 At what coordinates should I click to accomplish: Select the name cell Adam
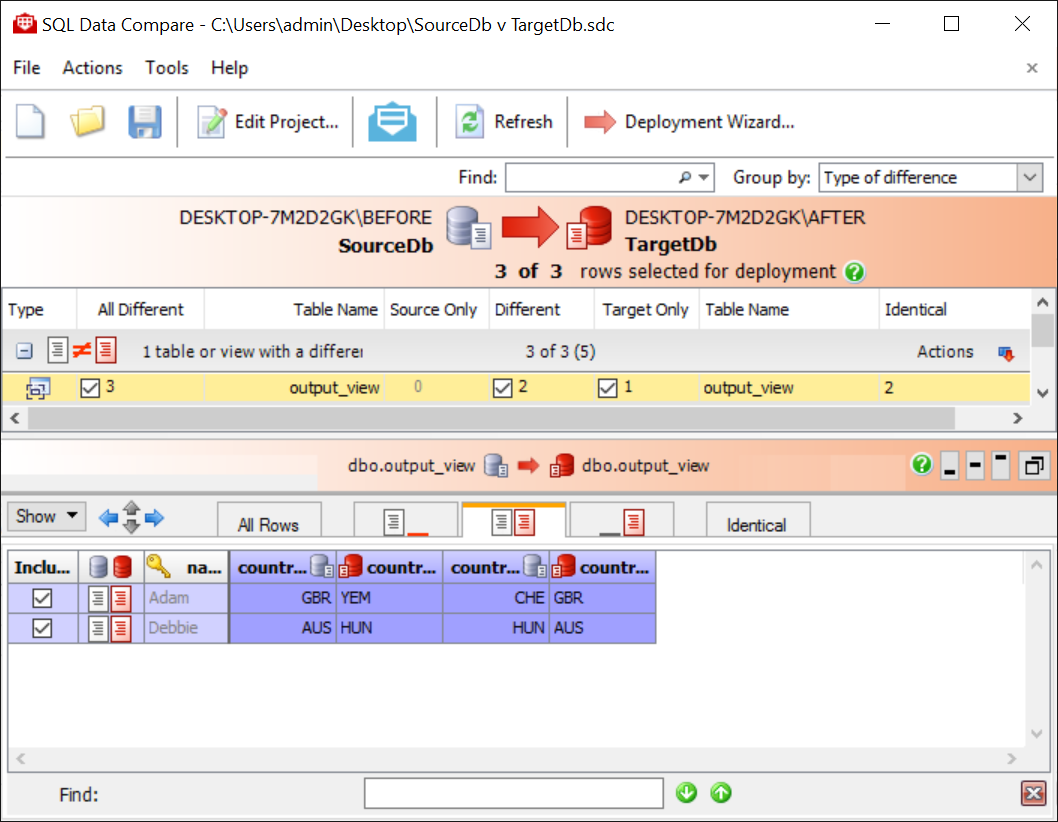coord(186,599)
